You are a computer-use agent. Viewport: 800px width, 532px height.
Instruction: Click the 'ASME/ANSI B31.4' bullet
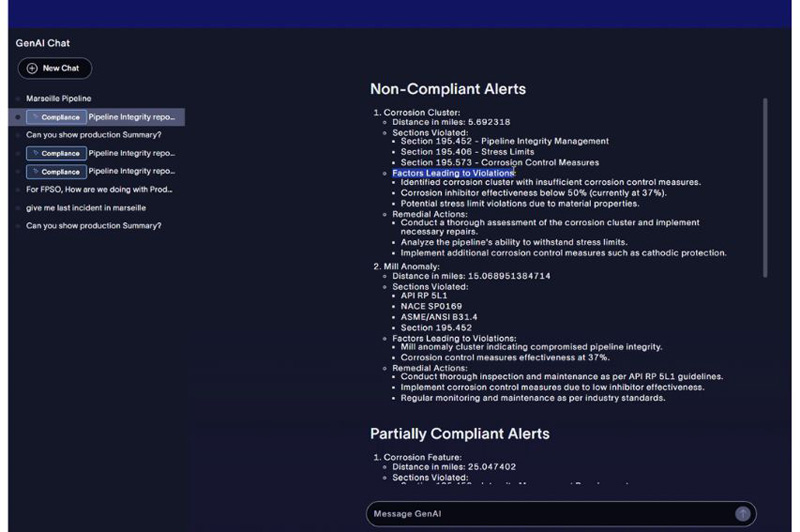[439, 317]
